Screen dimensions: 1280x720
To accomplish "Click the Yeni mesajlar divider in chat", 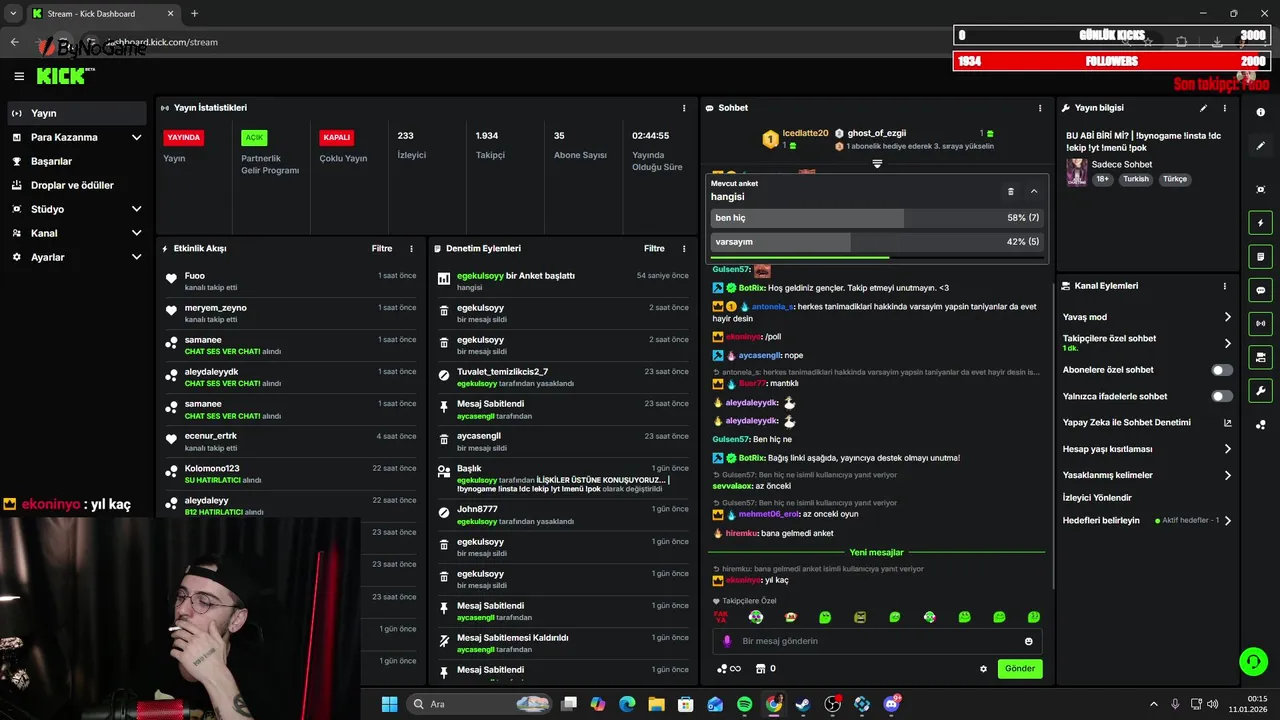I will pos(876,552).
